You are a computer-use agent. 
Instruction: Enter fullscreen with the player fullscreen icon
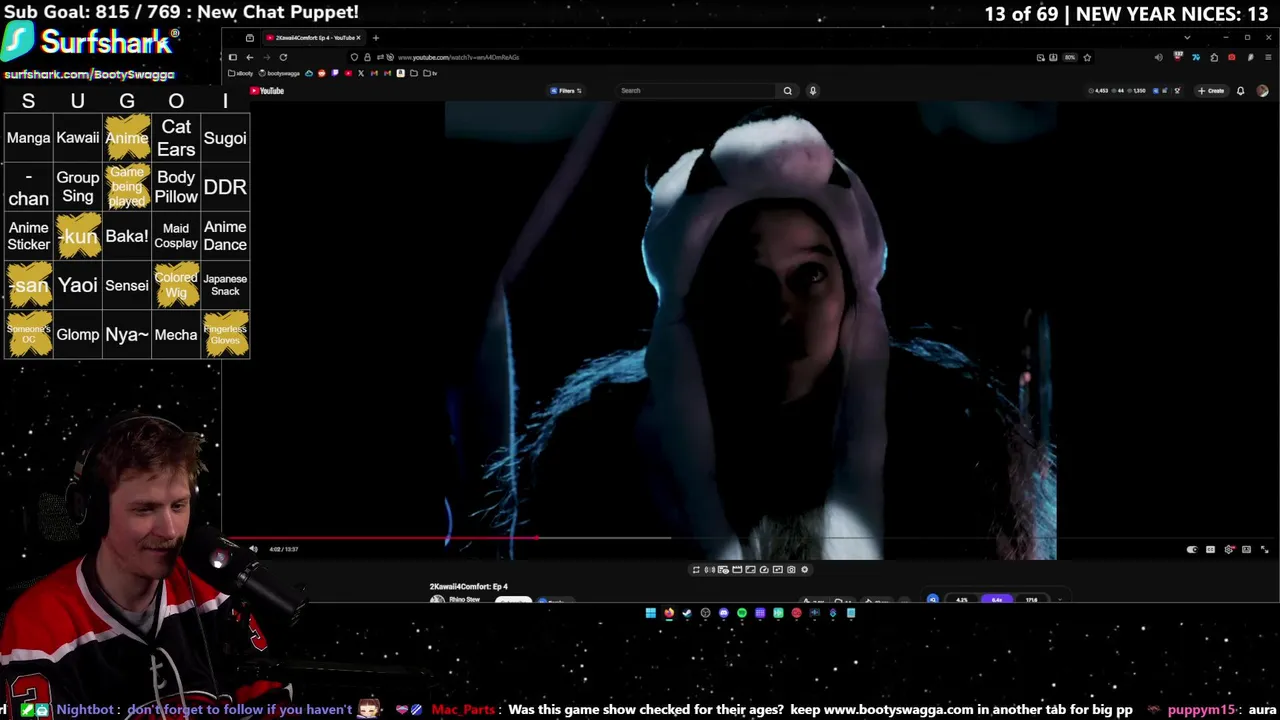1264,549
